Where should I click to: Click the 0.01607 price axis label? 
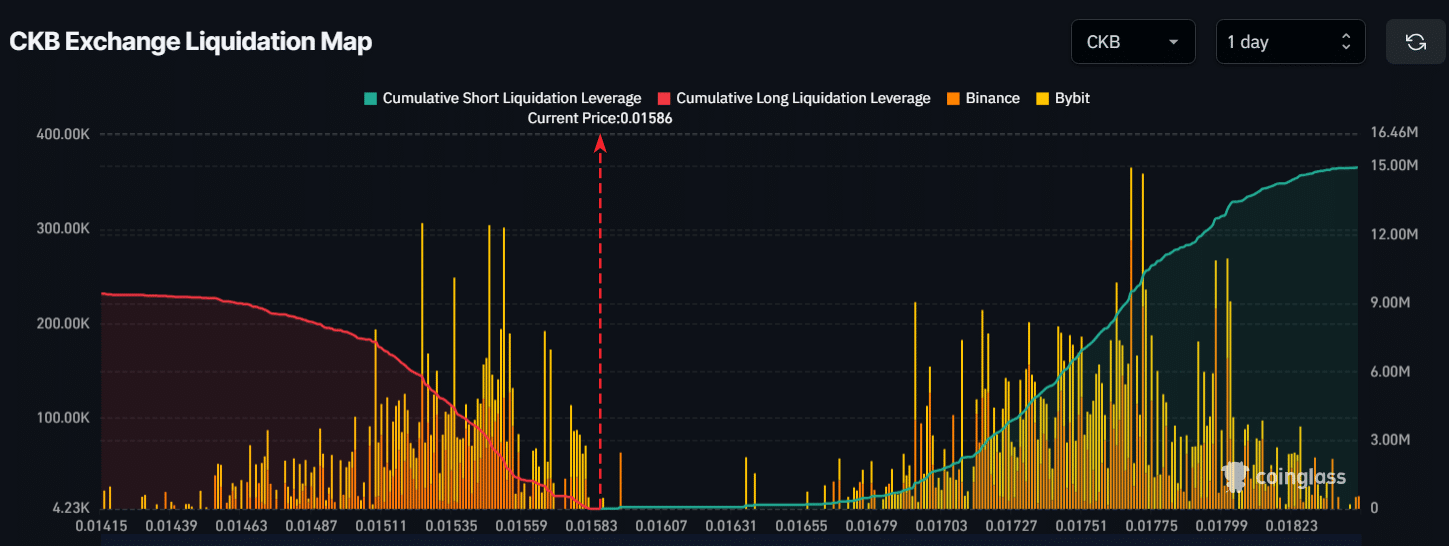(x=660, y=525)
